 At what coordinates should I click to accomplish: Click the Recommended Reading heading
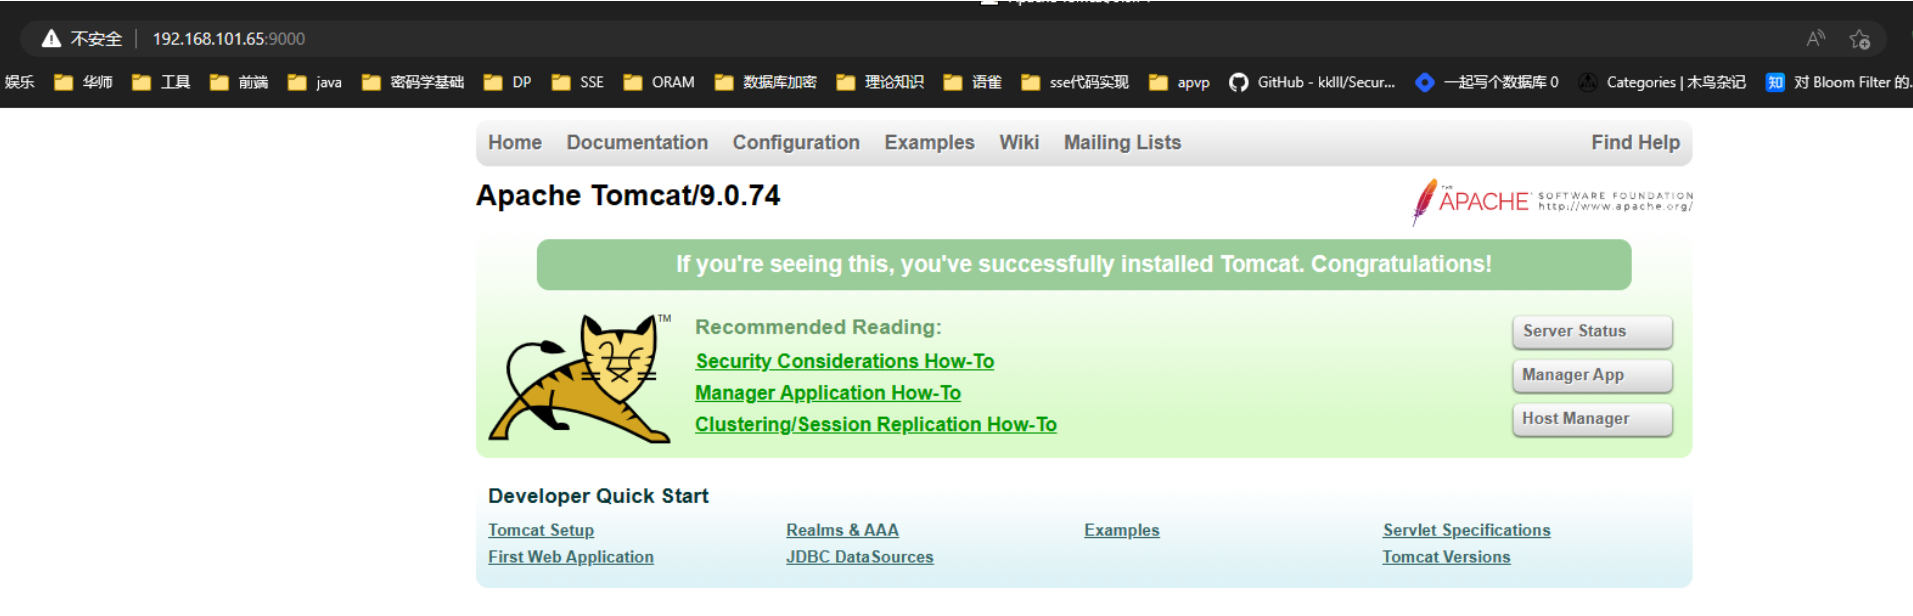pyautogui.click(x=818, y=327)
